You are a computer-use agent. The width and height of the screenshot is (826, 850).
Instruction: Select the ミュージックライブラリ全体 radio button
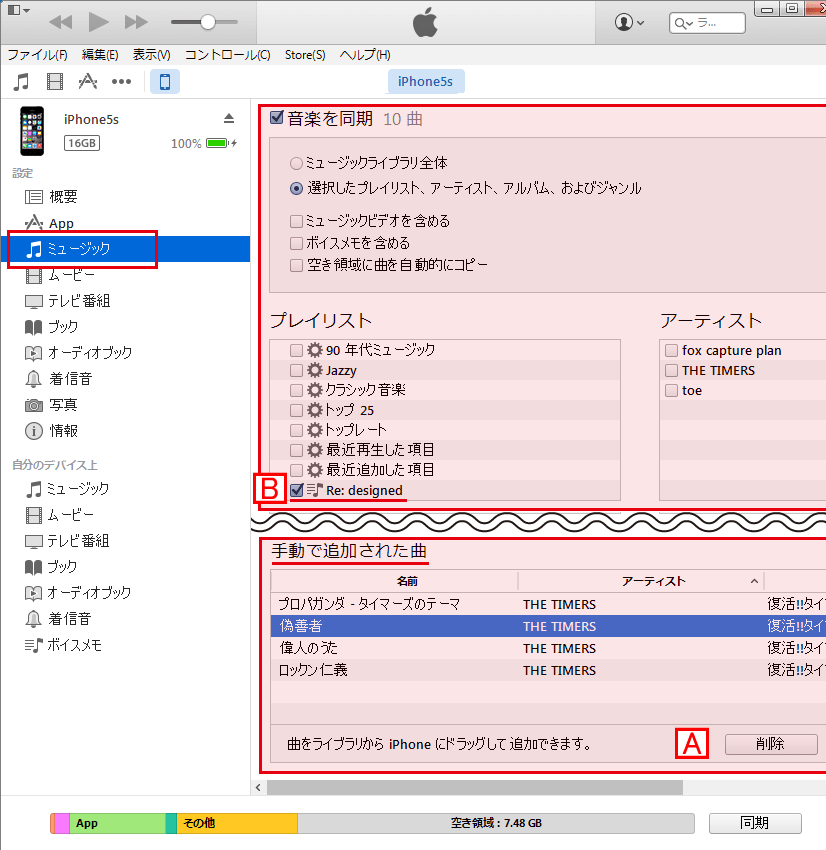tap(296, 162)
